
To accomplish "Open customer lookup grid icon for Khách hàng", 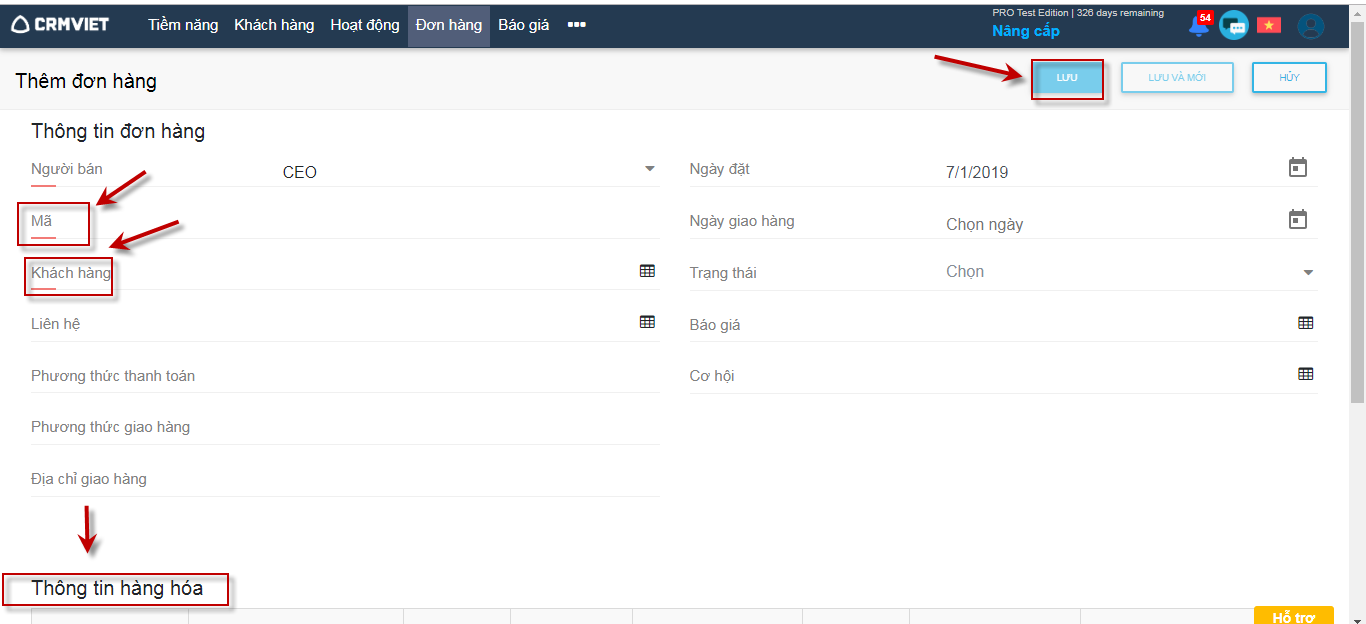I will (647, 271).
